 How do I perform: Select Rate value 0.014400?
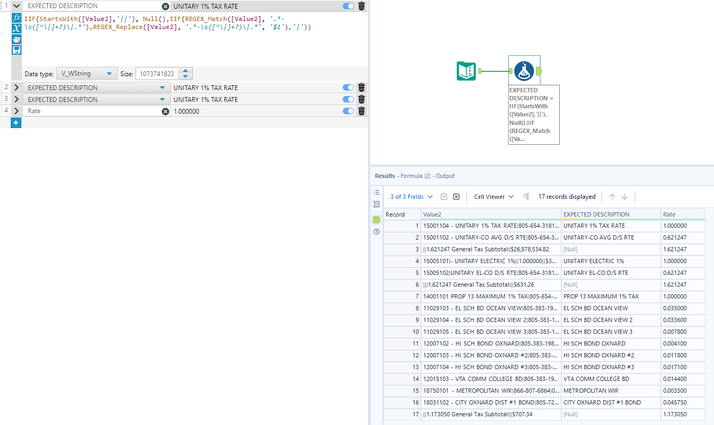pos(682,379)
